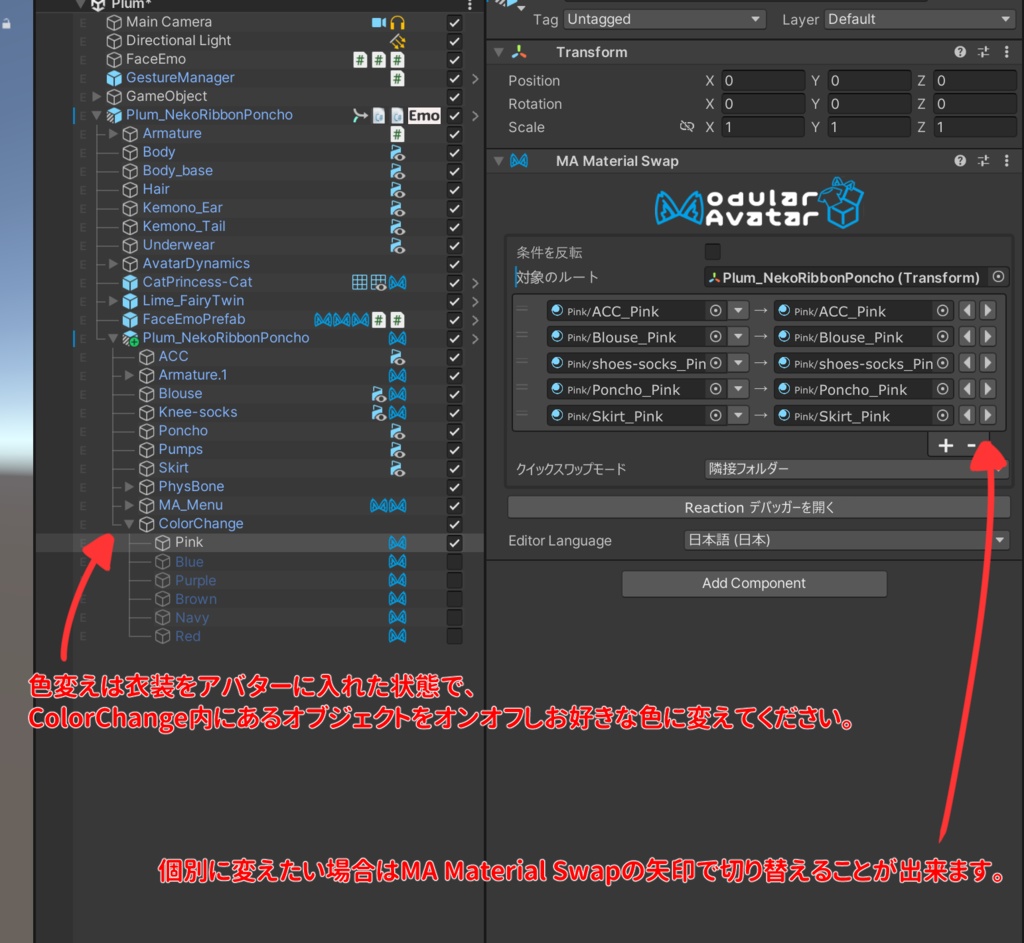Click the Scale Z input field

(x=974, y=127)
